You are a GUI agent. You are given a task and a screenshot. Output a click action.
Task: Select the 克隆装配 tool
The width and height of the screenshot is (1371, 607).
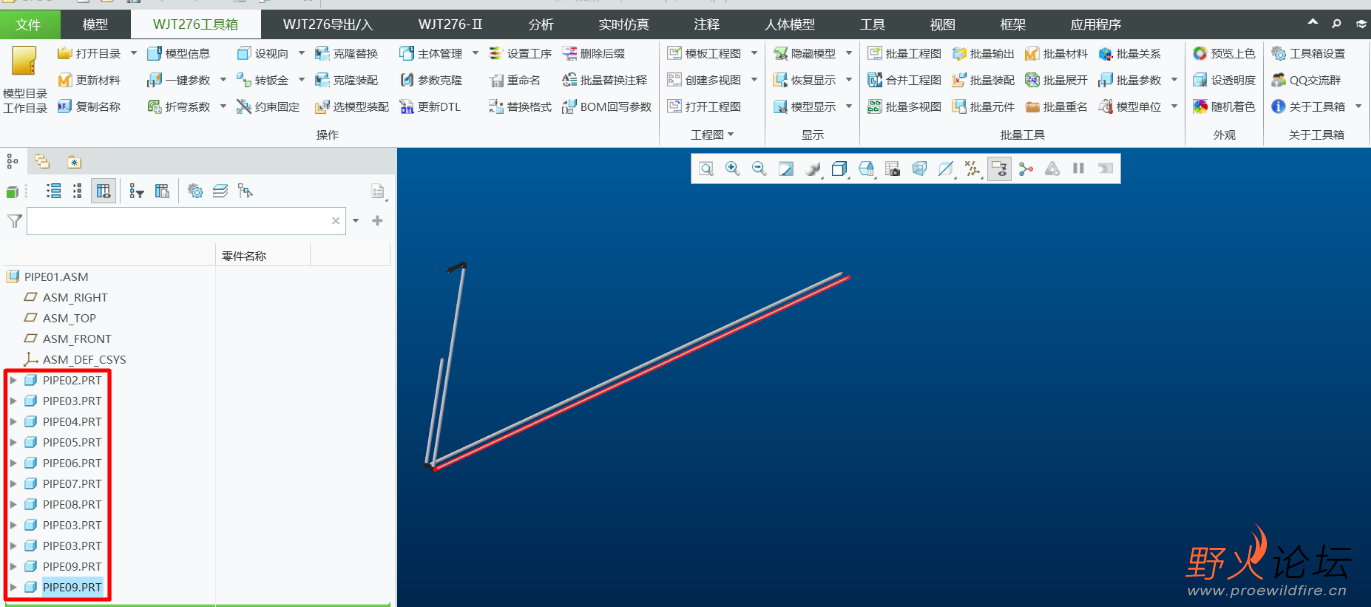pyautogui.click(x=347, y=80)
